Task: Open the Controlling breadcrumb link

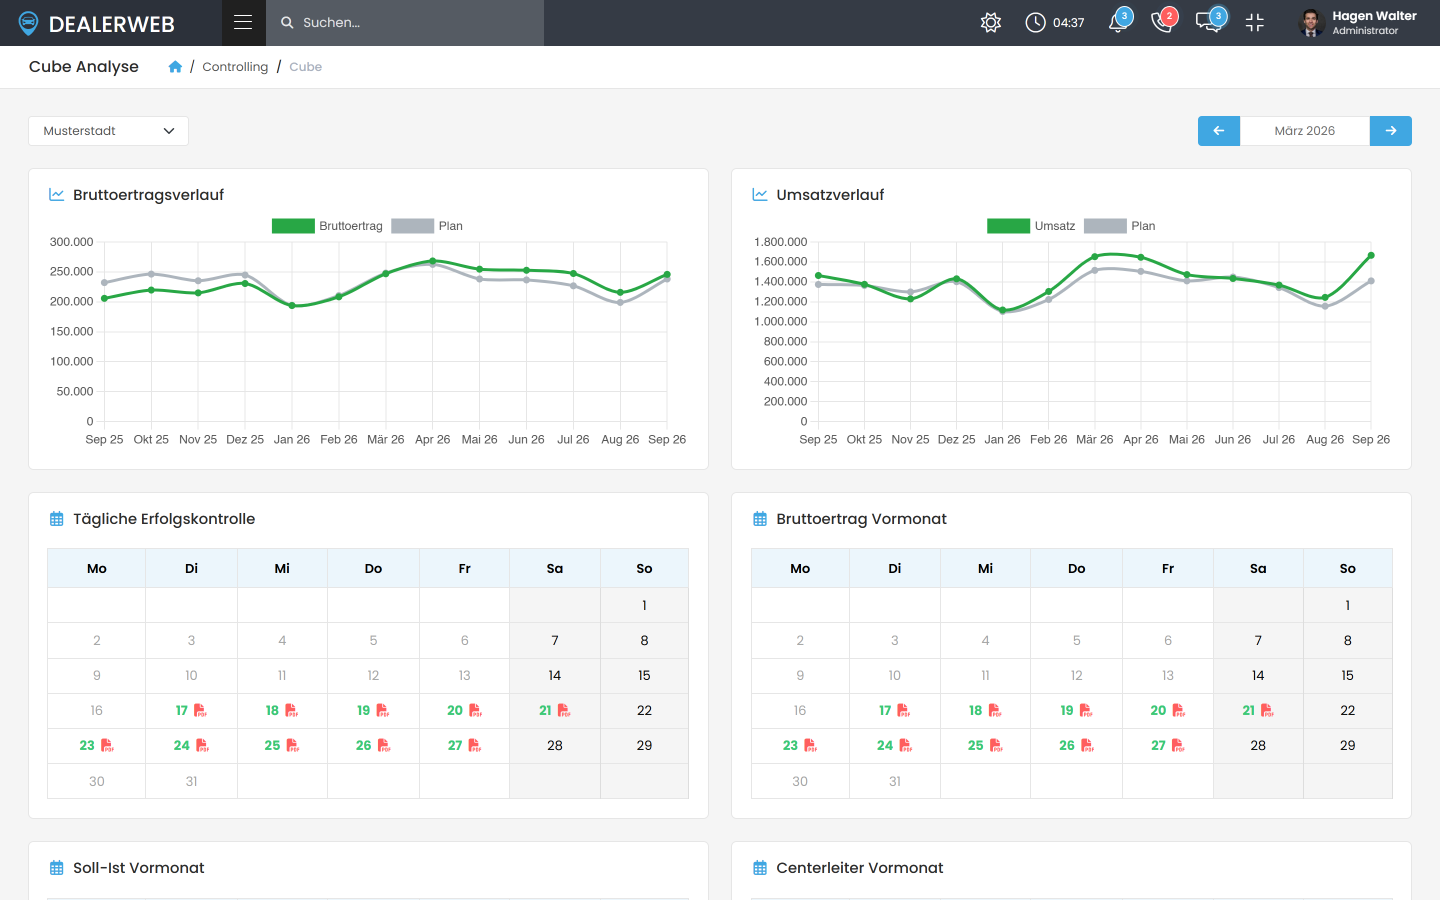Action: (235, 67)
